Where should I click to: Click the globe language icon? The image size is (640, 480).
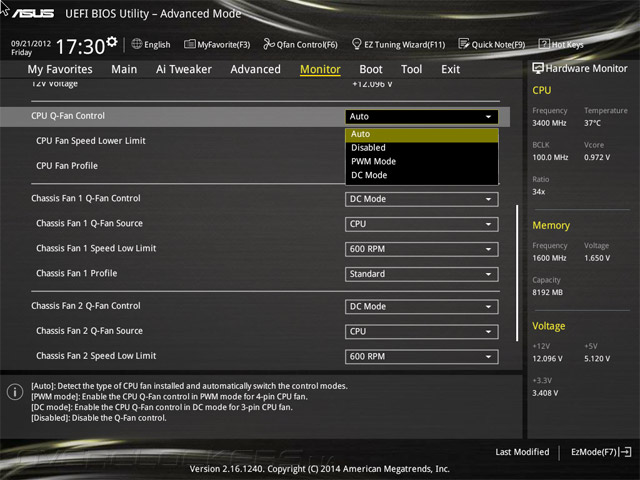(136, 44)
